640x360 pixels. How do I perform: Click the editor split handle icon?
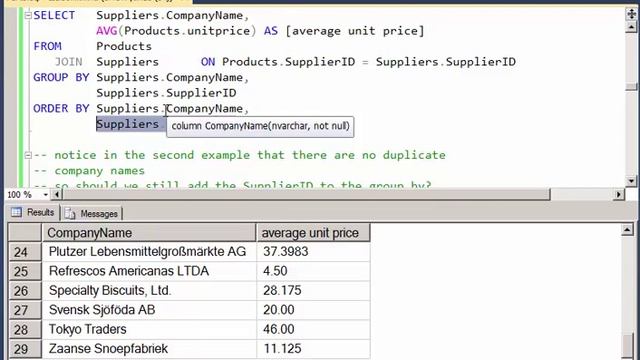631,14
